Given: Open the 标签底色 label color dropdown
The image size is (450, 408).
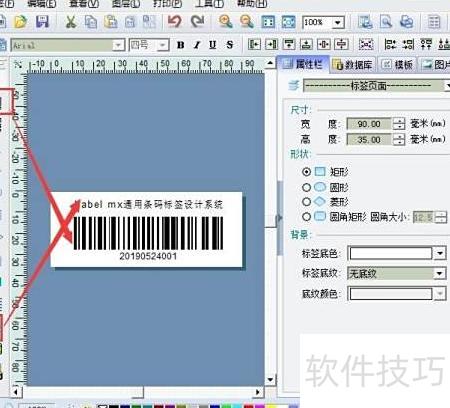Looking at the screenshot, I should point(440,254).
